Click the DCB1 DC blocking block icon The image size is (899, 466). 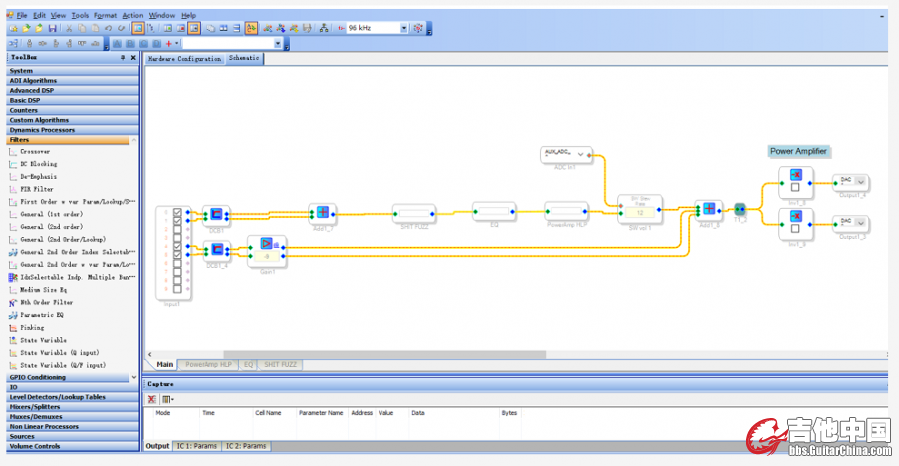[x=216, y=214]
